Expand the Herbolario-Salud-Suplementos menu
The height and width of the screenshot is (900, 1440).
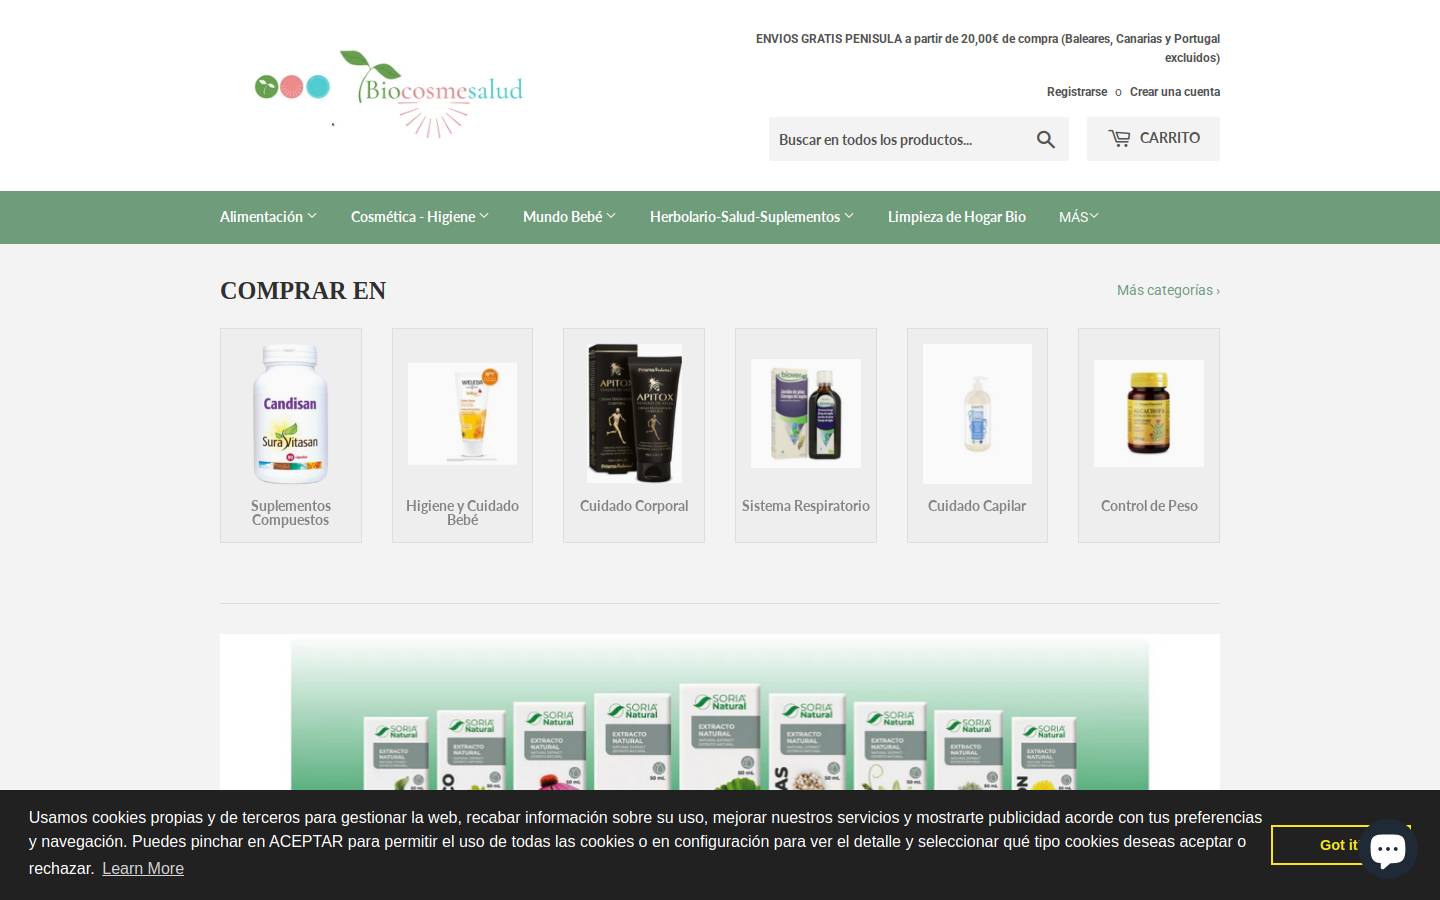coord(752,217)
